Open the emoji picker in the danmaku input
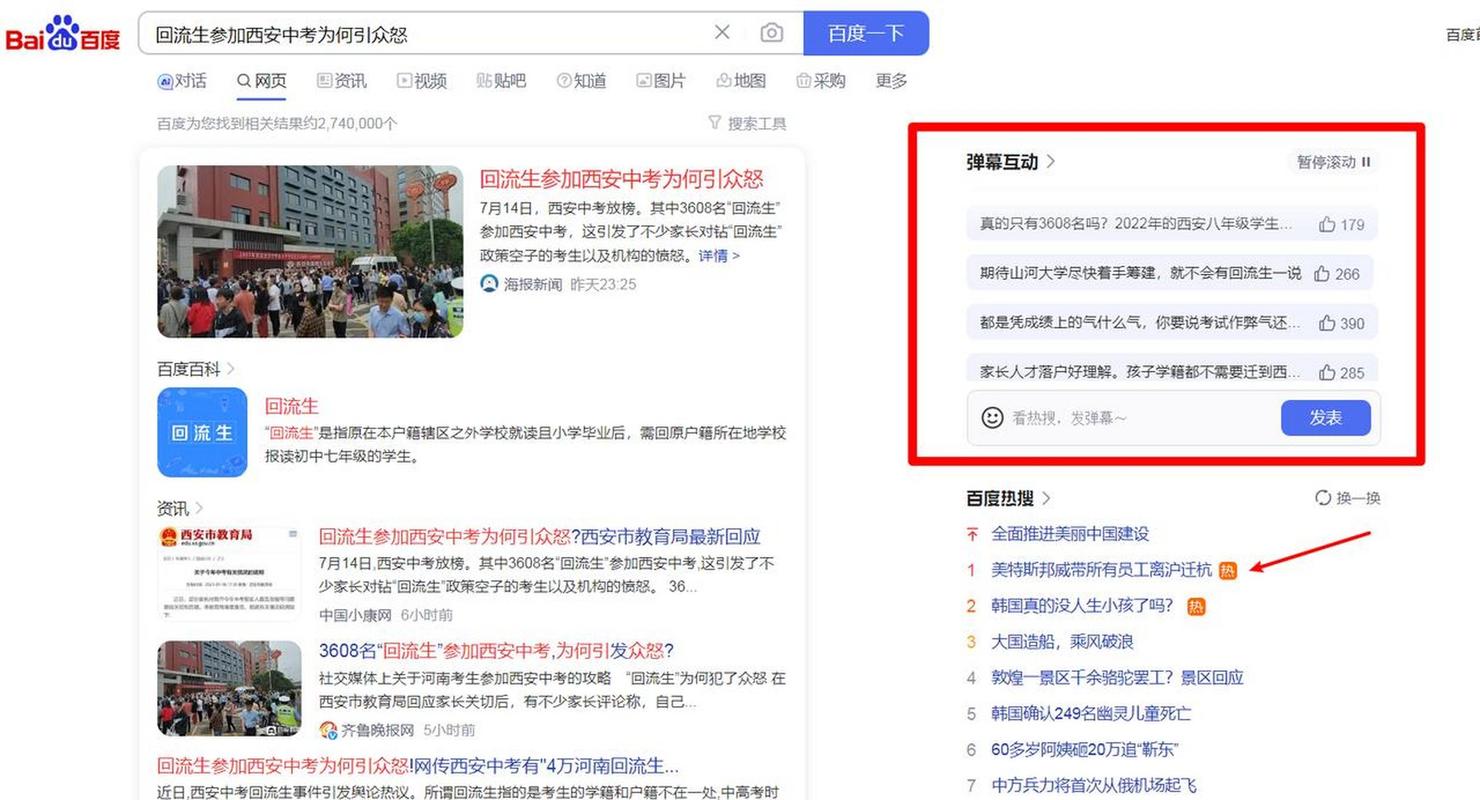 pyautogui.click(x=990, y=417)
